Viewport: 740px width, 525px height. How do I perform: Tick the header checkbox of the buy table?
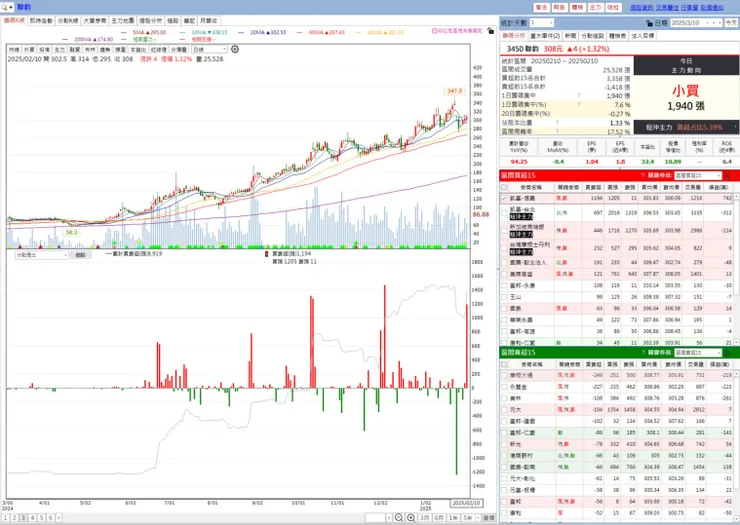pyautogui.click(x=504, y=187)
